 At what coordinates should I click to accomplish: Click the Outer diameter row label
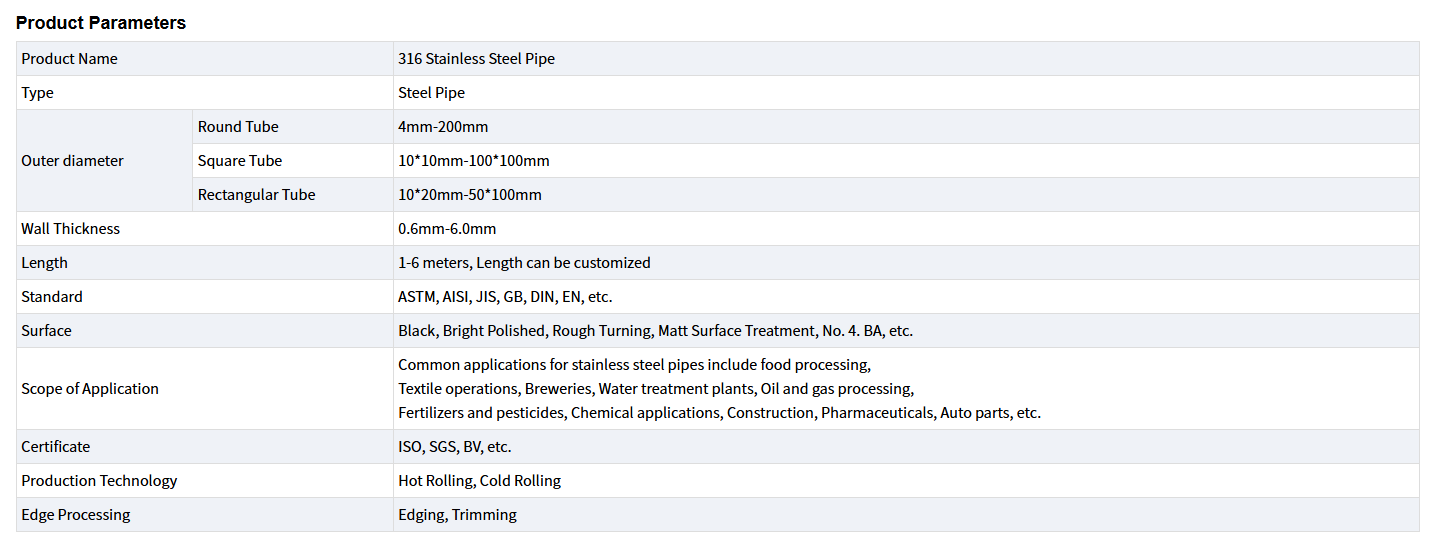(x=72, y=161)
